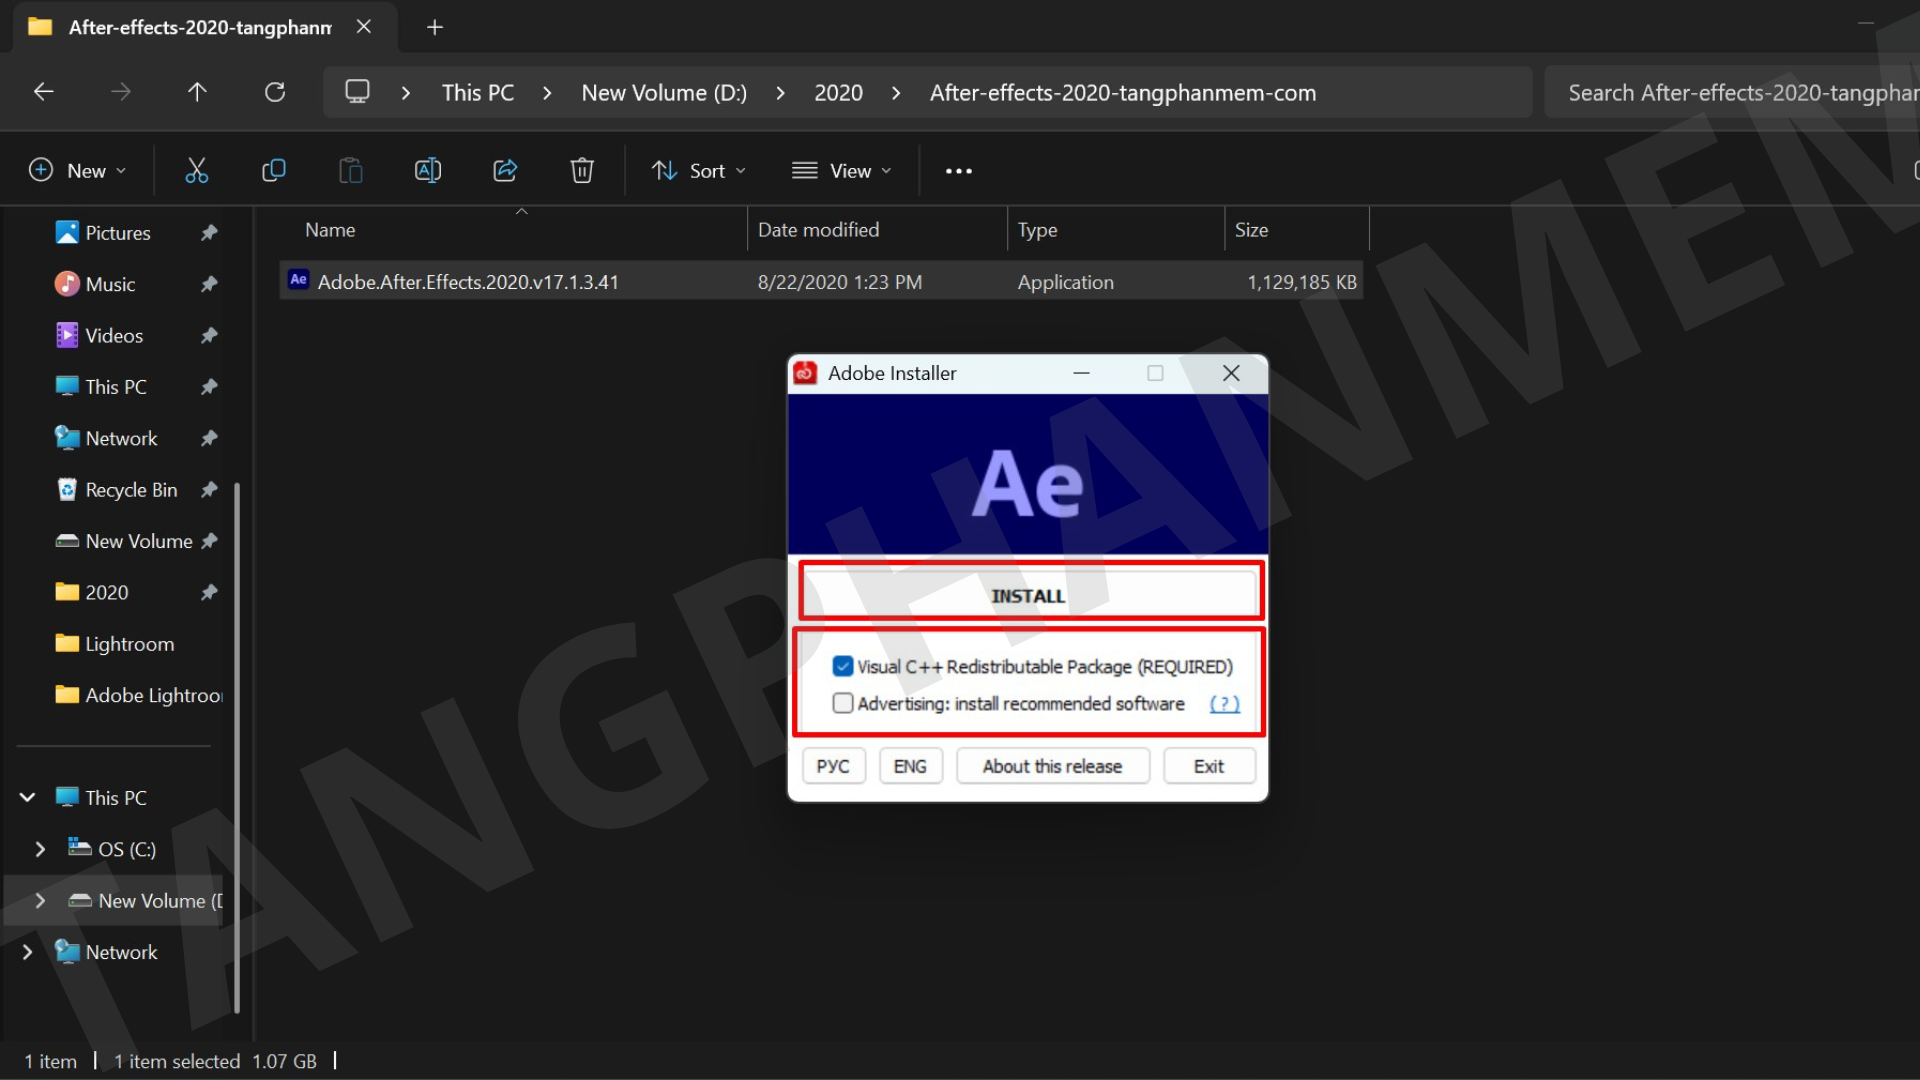Image resolution: width=1920 pixels, height=1080 pixels.
Task: Expand chevron after This PC in breadcrumb
Action: click(x=547, y=93)
